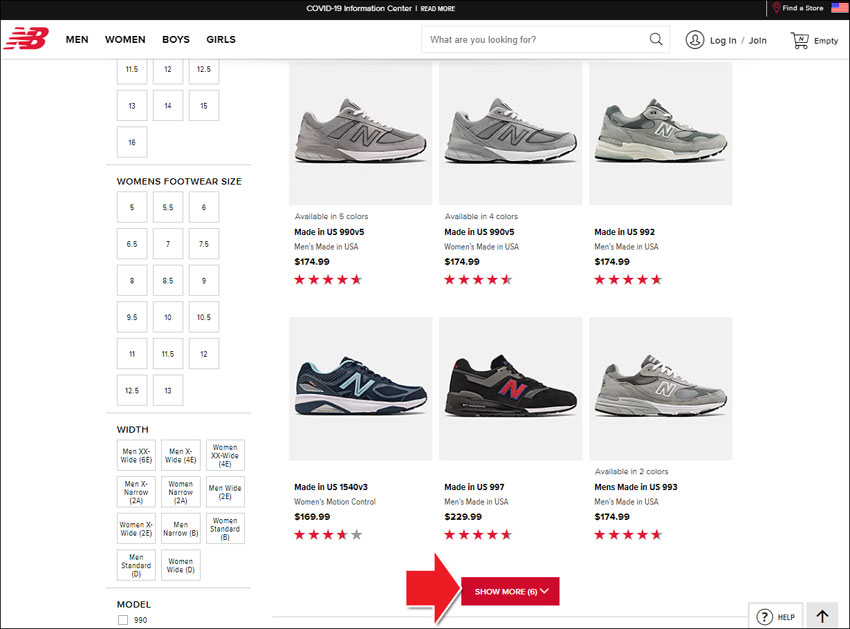Click the Log In link
850x629 pixels.
click(x=723, y=40)
